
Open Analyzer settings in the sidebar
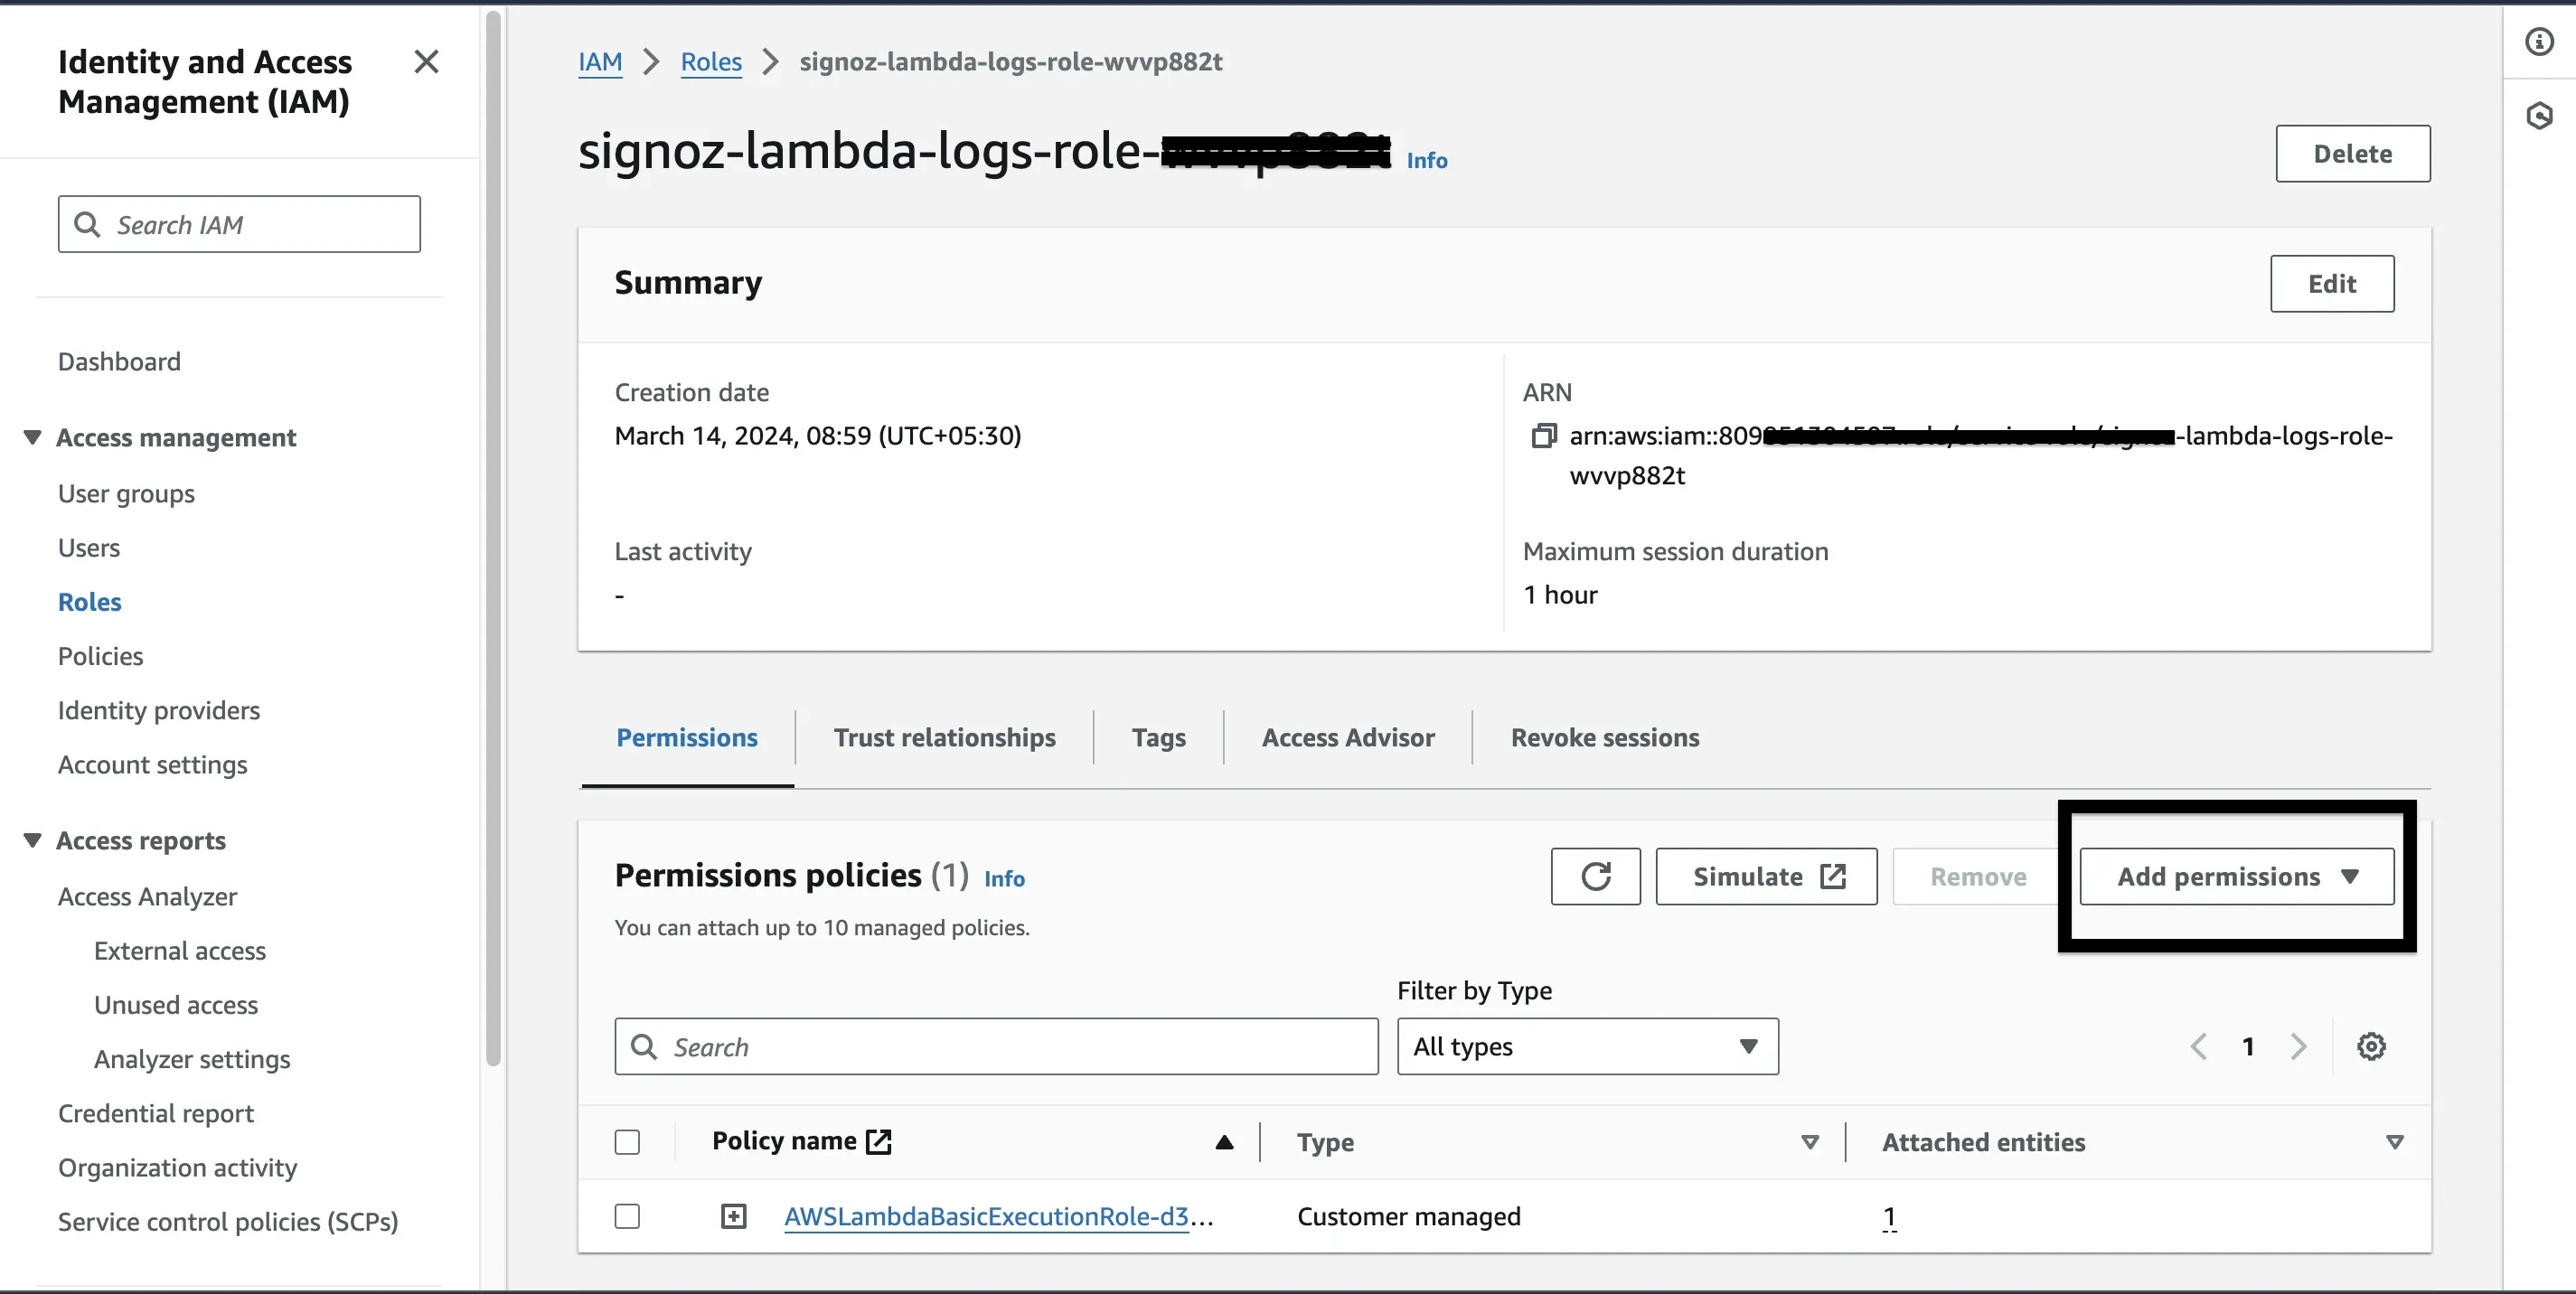coord(192,1059)
